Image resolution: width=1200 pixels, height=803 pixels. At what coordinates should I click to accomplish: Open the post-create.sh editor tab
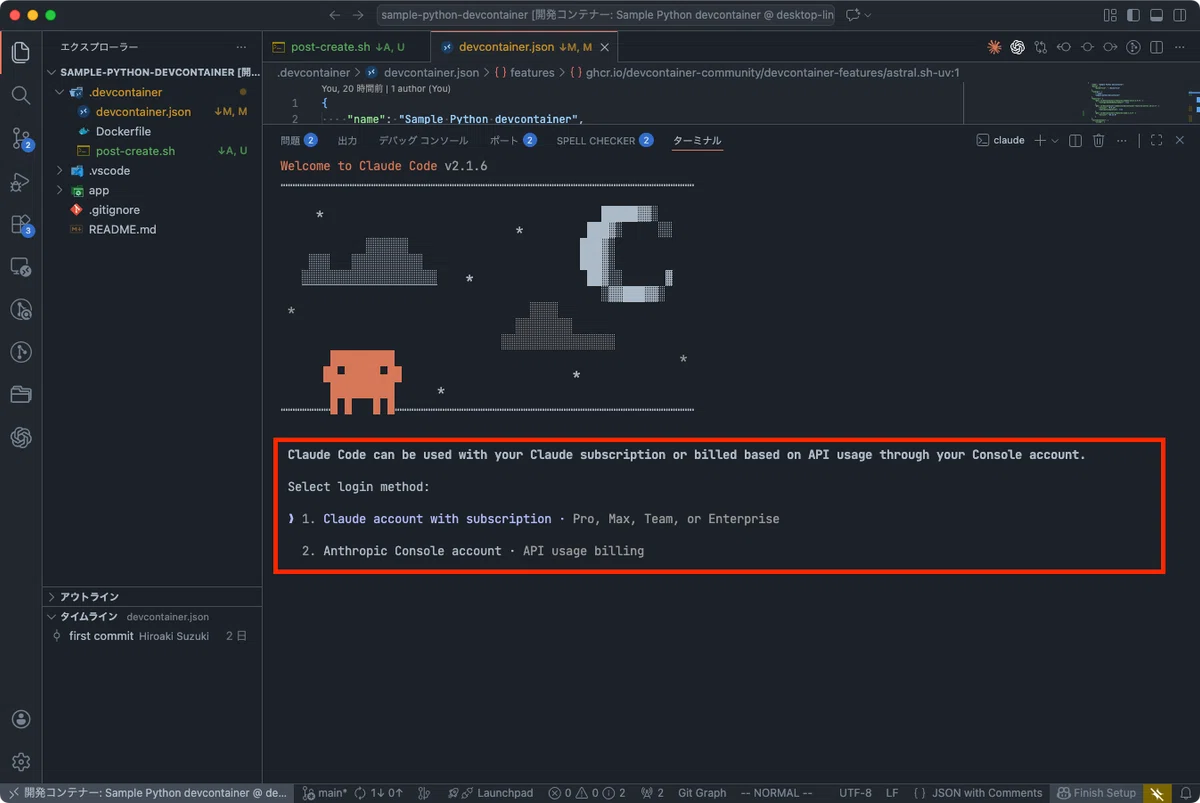pos(346,47)
